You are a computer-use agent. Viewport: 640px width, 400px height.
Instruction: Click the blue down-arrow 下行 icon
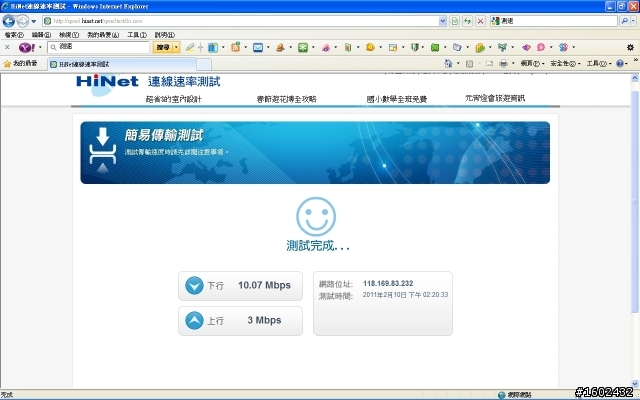(194, 286)
